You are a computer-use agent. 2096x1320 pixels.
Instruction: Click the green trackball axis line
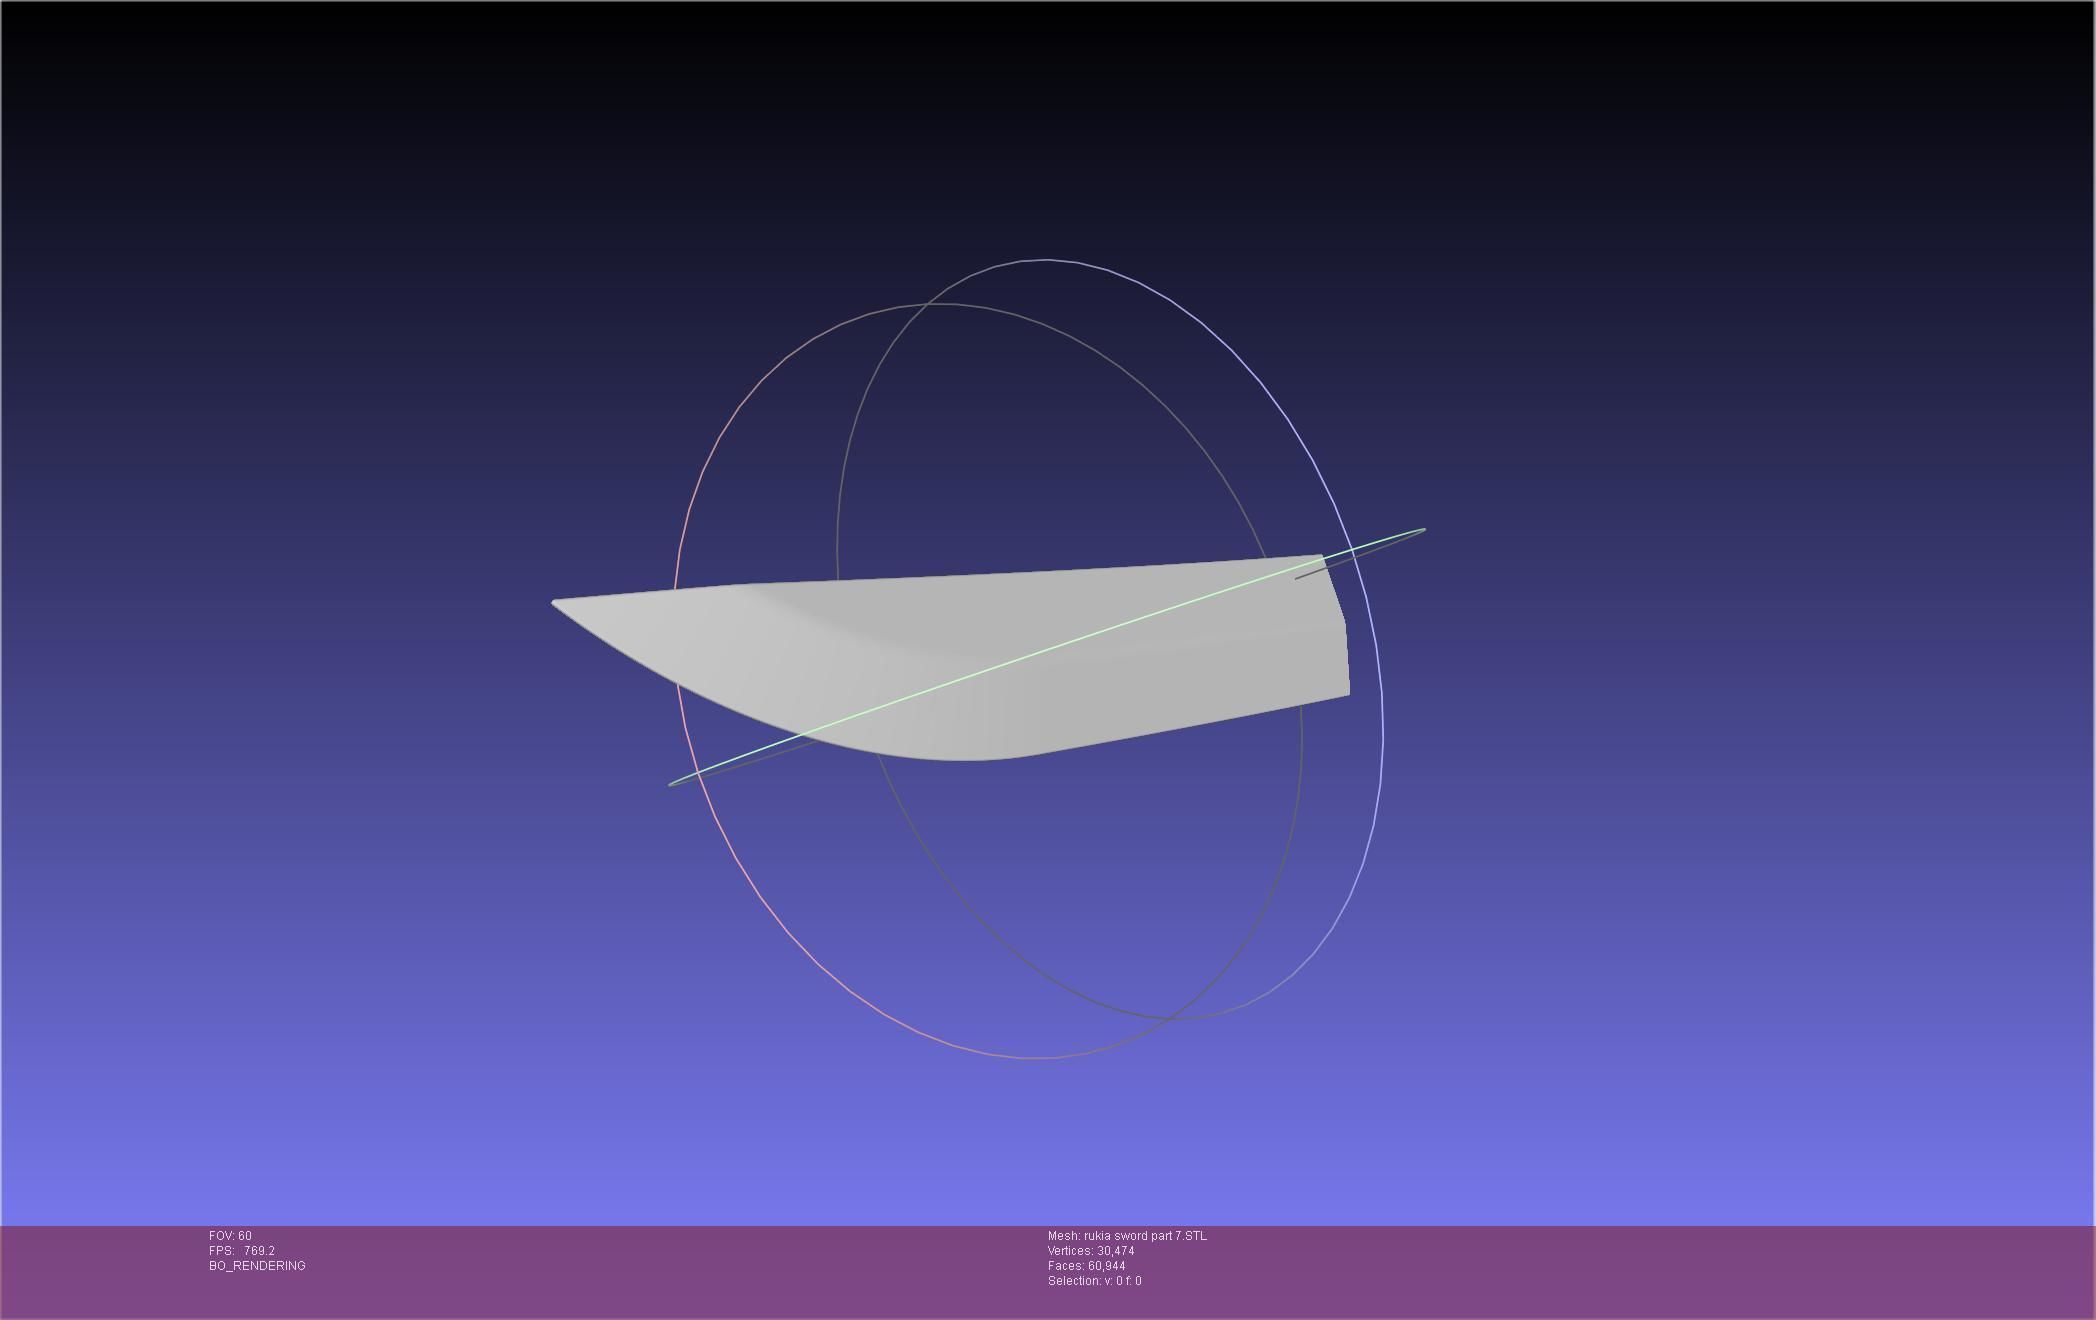pos(1047,657)
